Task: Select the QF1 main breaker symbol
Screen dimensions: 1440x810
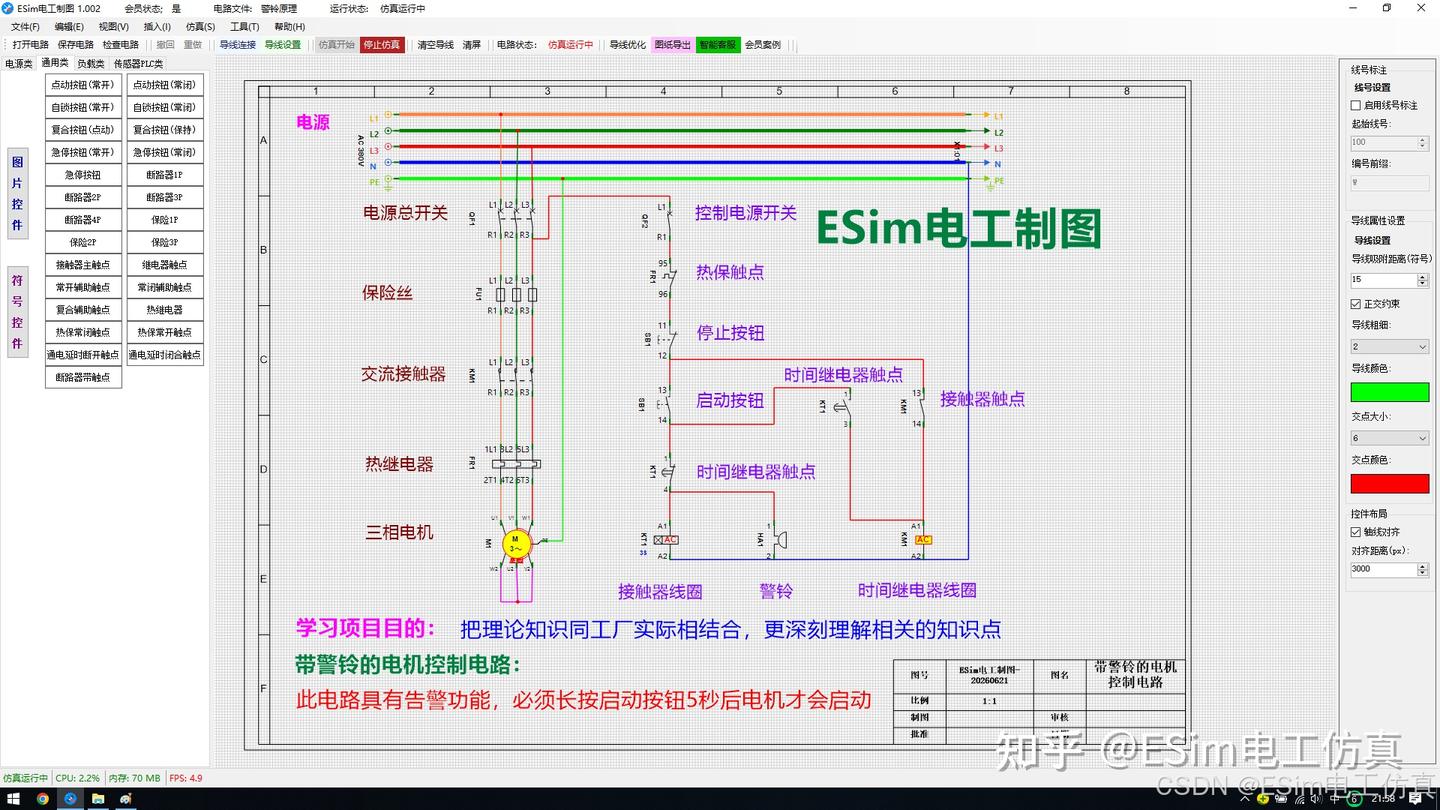Action: (x=516, y=219)
